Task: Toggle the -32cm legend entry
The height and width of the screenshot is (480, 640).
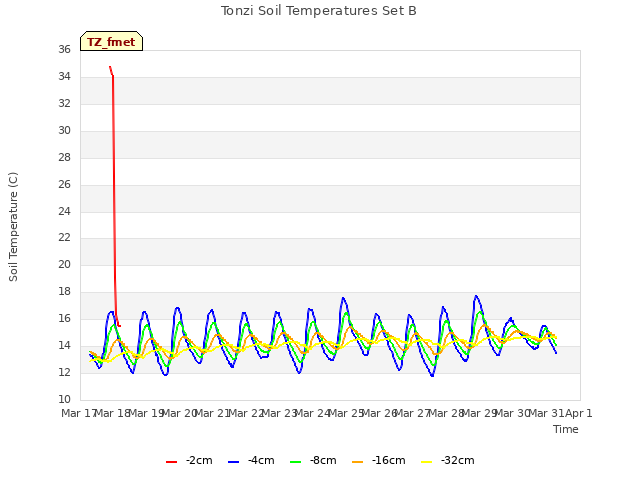Action: point(447,460)
